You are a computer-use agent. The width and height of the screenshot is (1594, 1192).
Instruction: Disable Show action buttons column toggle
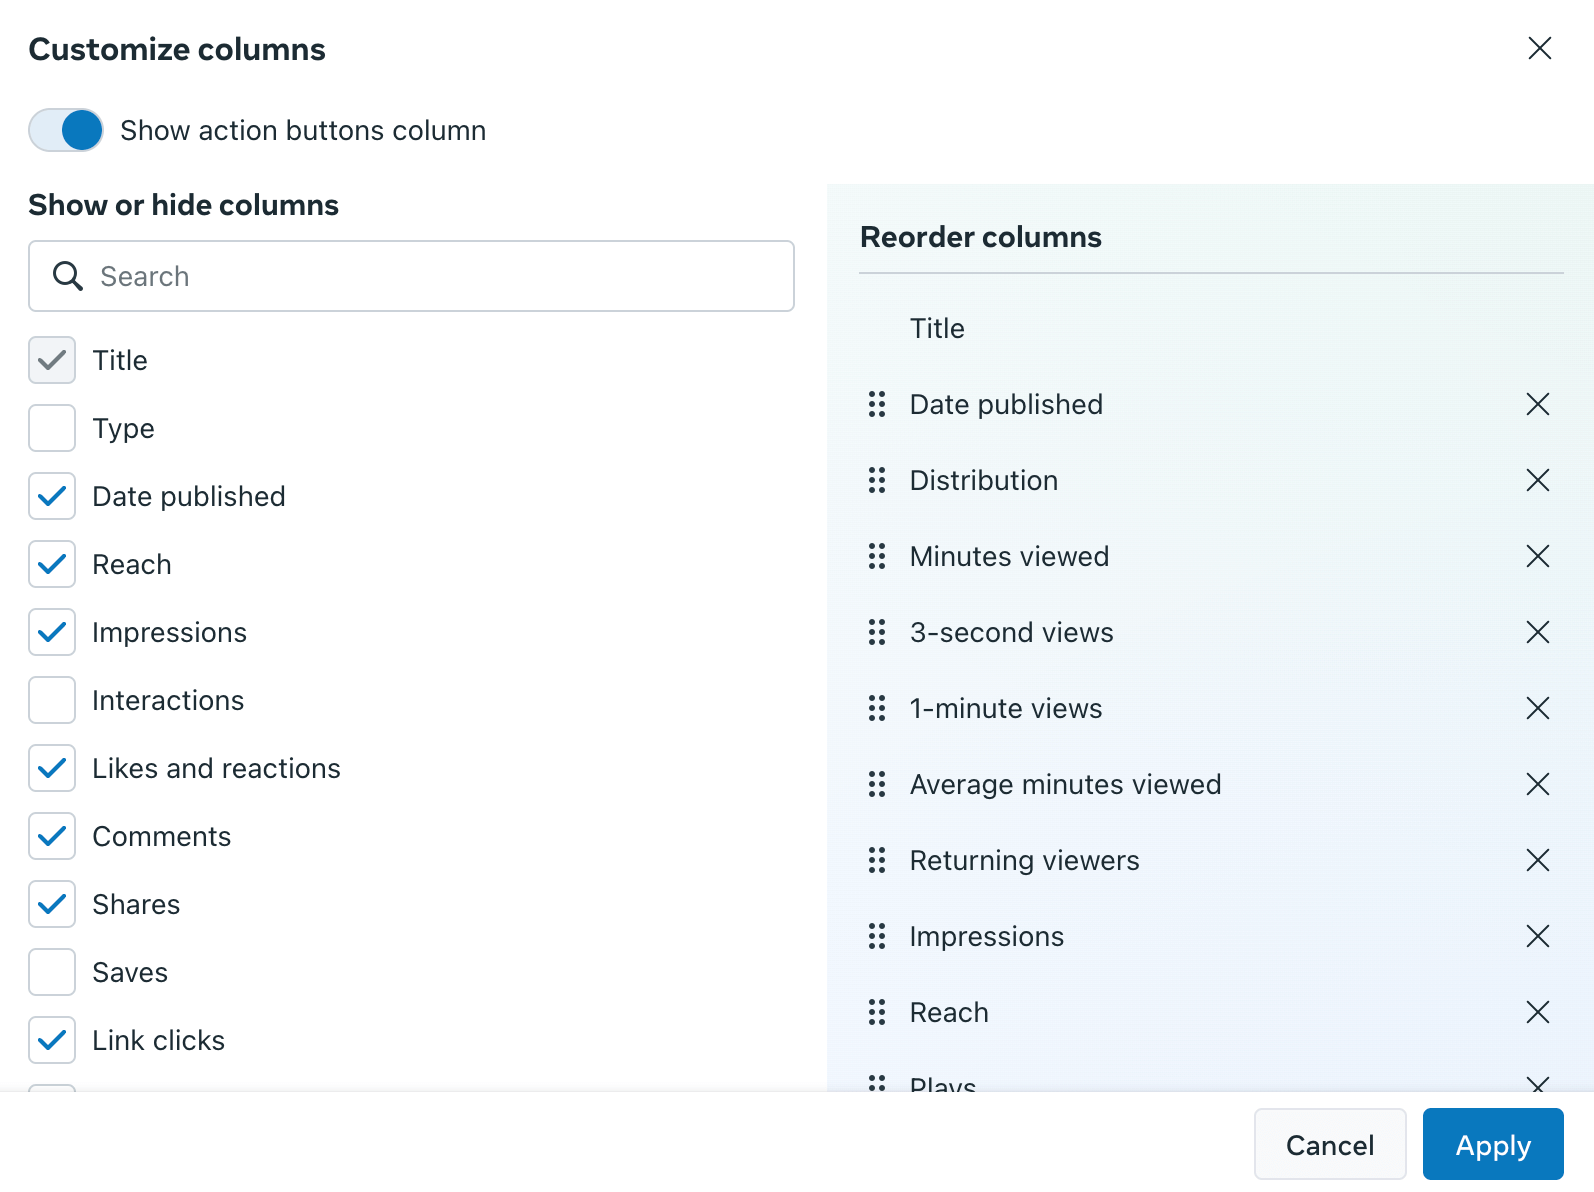pos(66,130)
